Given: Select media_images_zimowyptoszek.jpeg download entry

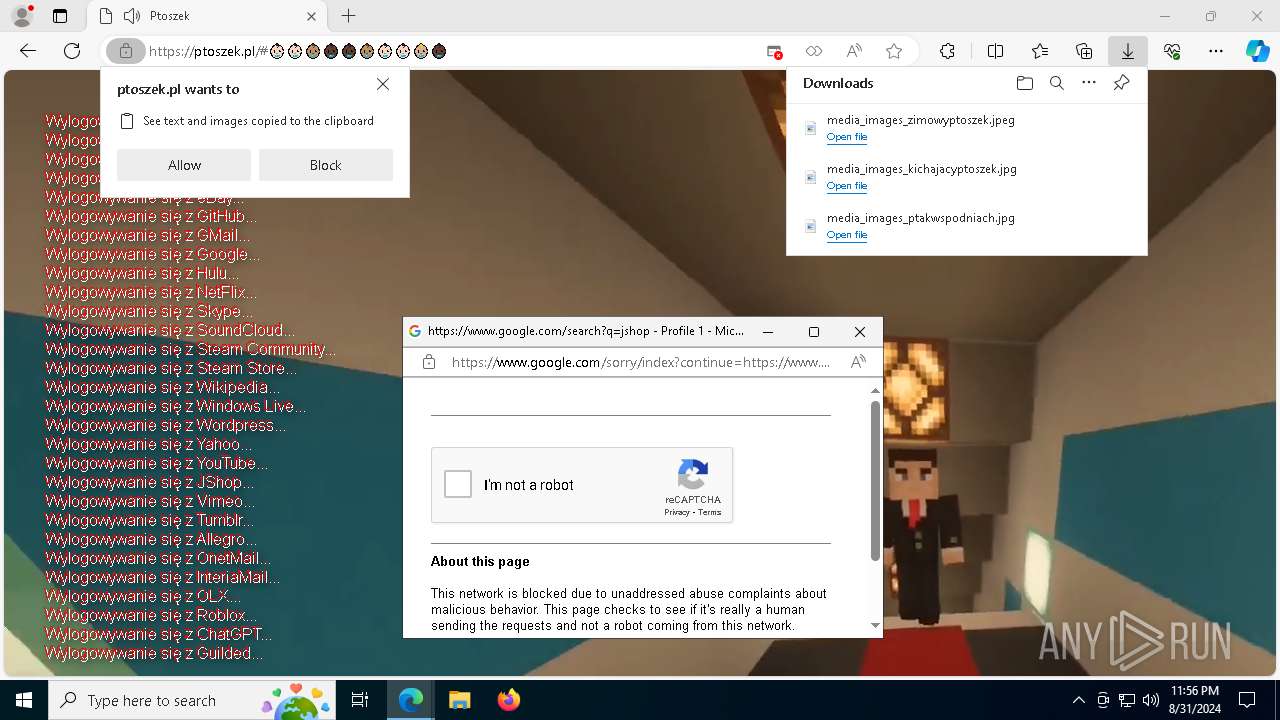Looking at the screenshot, I should tap(967, 128).
